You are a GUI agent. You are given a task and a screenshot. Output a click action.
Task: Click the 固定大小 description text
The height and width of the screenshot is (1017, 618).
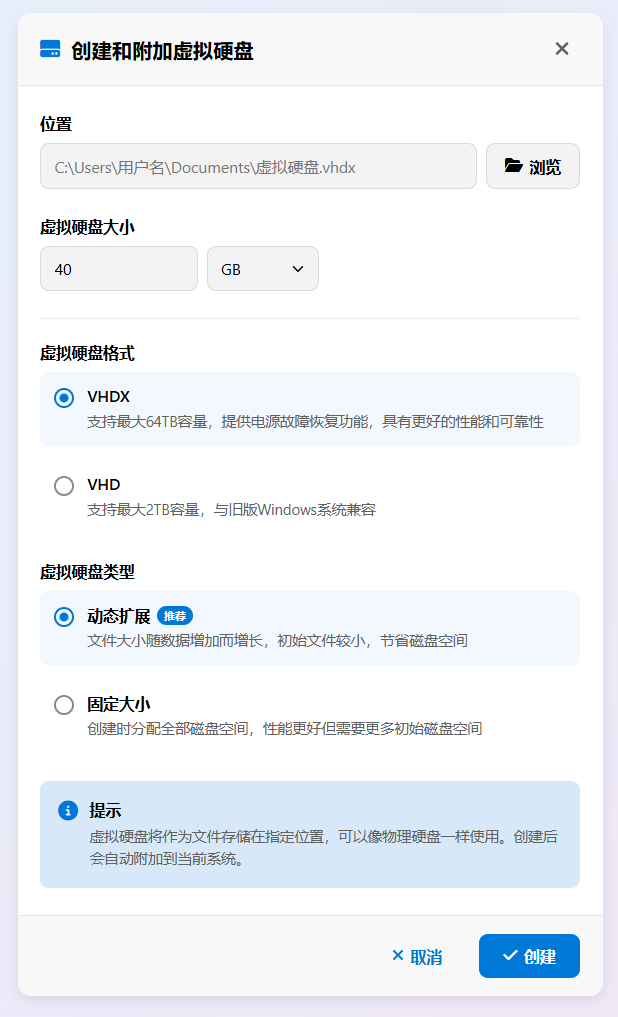(x=285, y=729)
